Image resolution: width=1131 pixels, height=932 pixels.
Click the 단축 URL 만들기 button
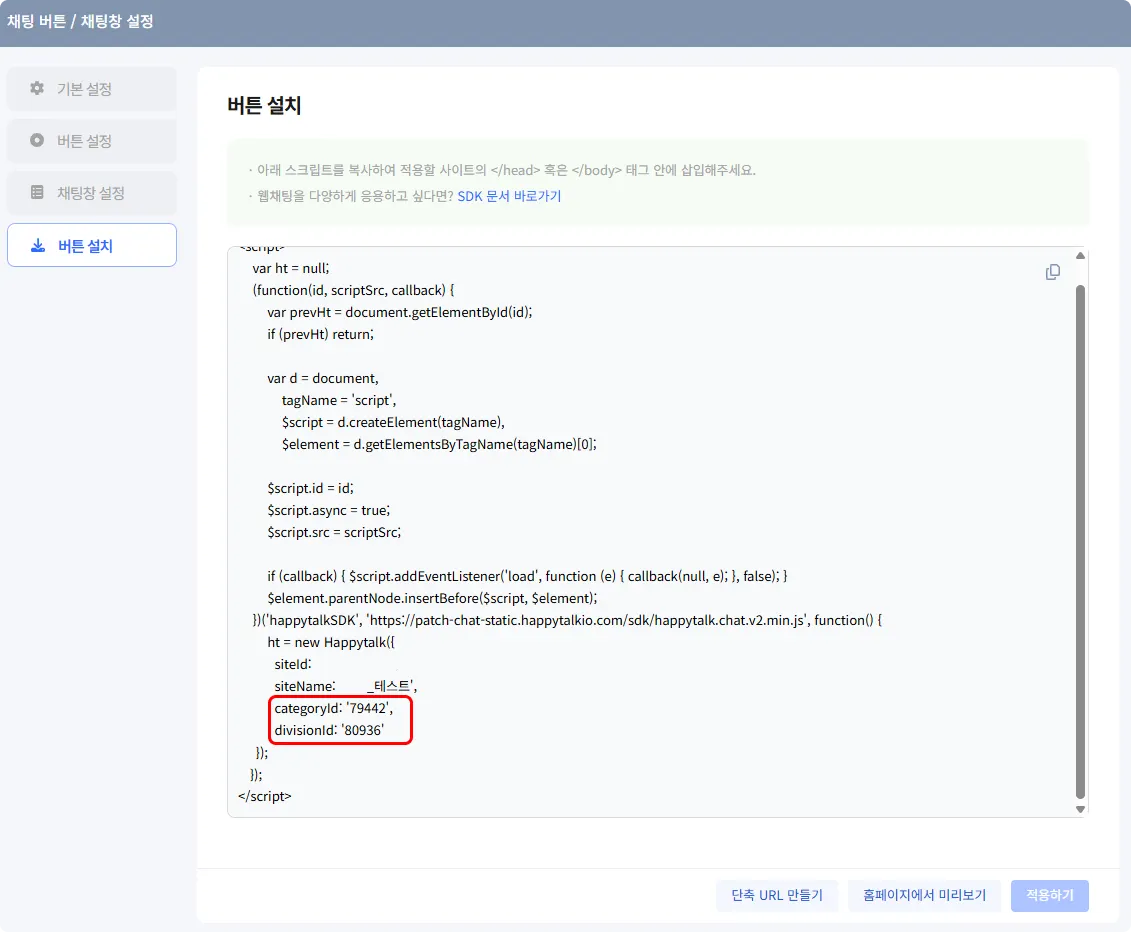click(777, 895)
